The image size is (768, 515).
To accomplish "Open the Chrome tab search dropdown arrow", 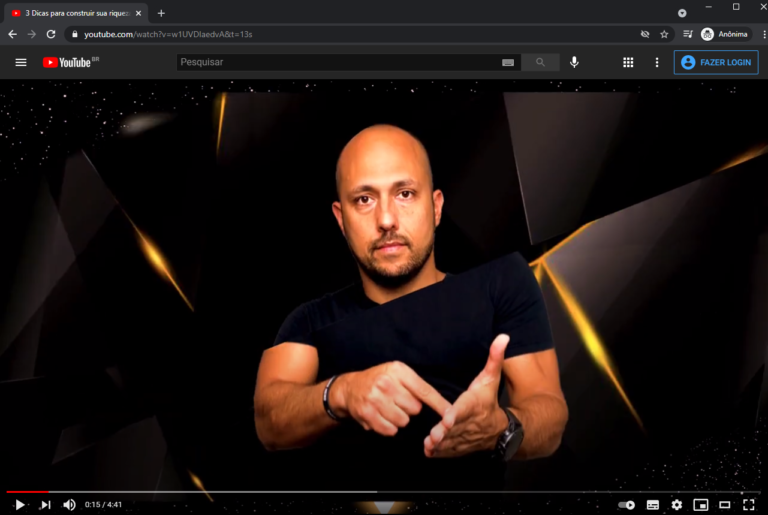I will click(x=682, y=13).
